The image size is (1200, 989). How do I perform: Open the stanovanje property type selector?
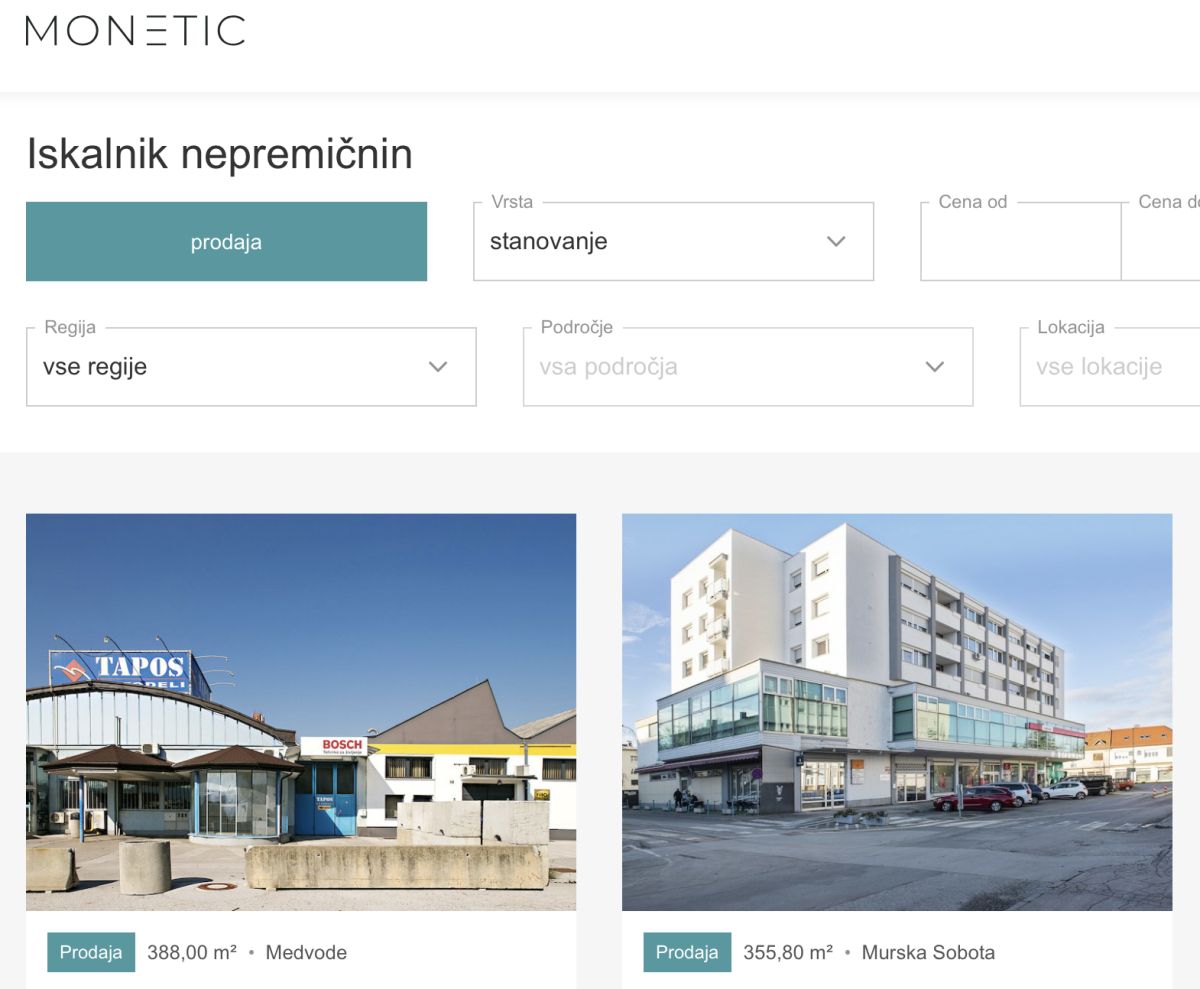pyautogui.click(x=673, y=242)
